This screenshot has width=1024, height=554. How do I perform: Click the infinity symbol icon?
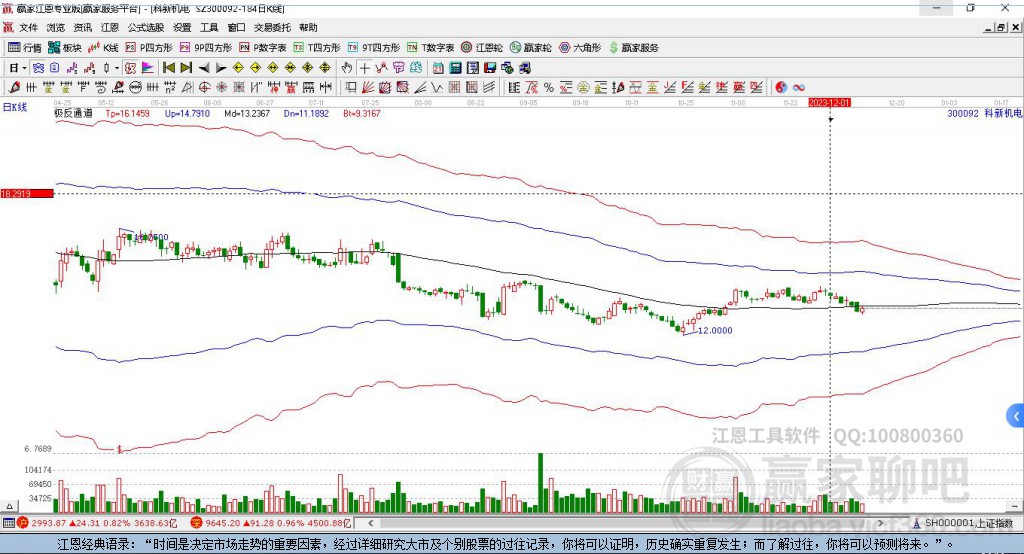coord(799,88)
